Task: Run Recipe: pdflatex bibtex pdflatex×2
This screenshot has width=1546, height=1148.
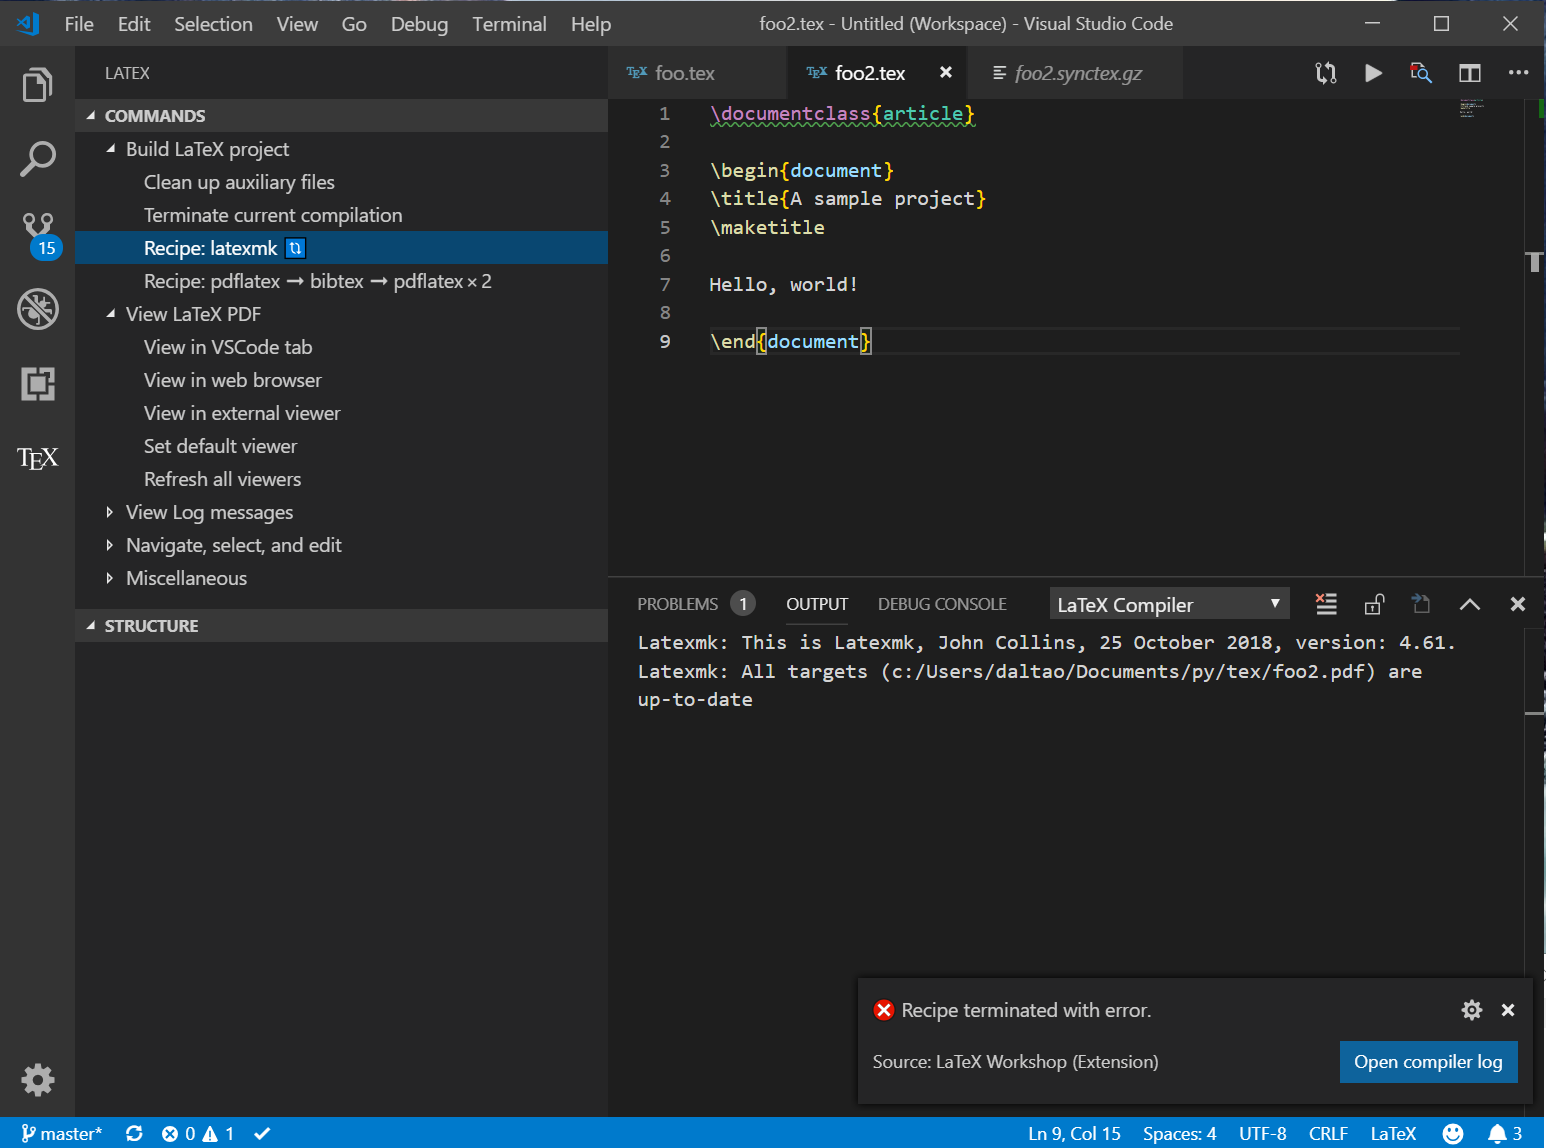Action: pyautogui.click(x=318, y=281)
